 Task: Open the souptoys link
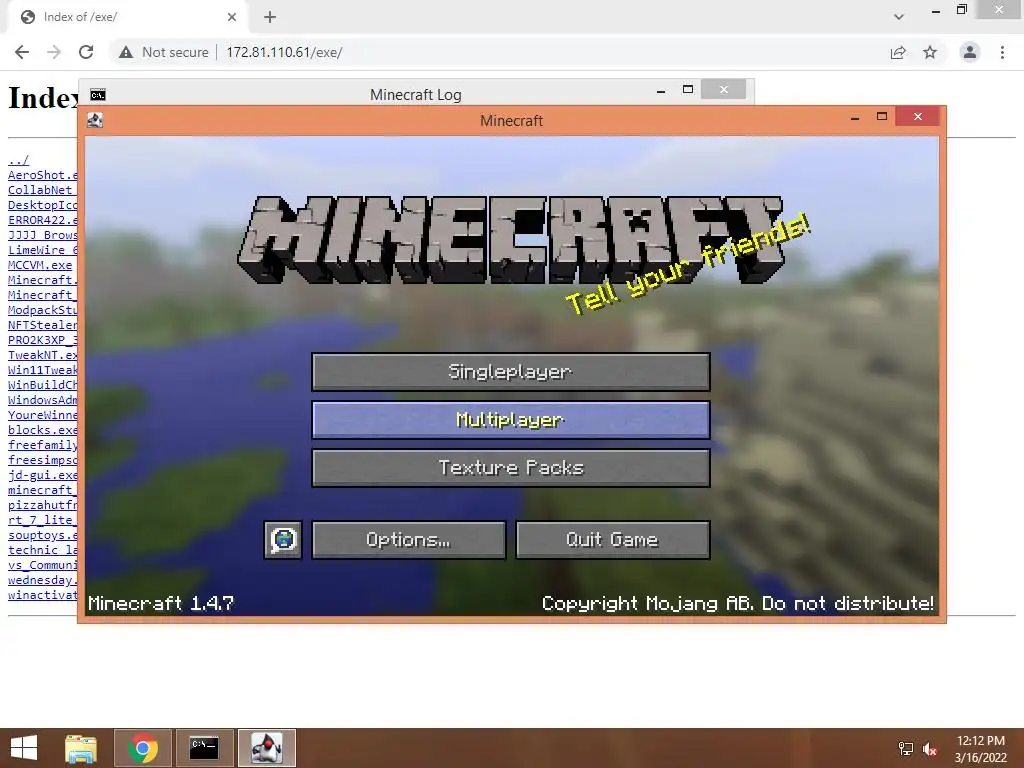(x=42, y=535)
